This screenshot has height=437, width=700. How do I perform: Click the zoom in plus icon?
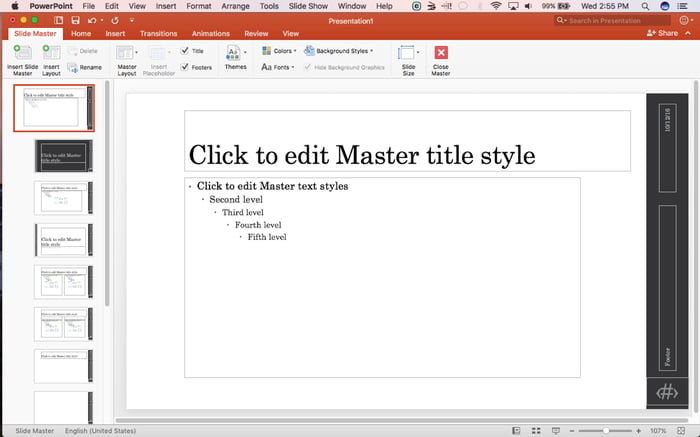coord(638,431)
